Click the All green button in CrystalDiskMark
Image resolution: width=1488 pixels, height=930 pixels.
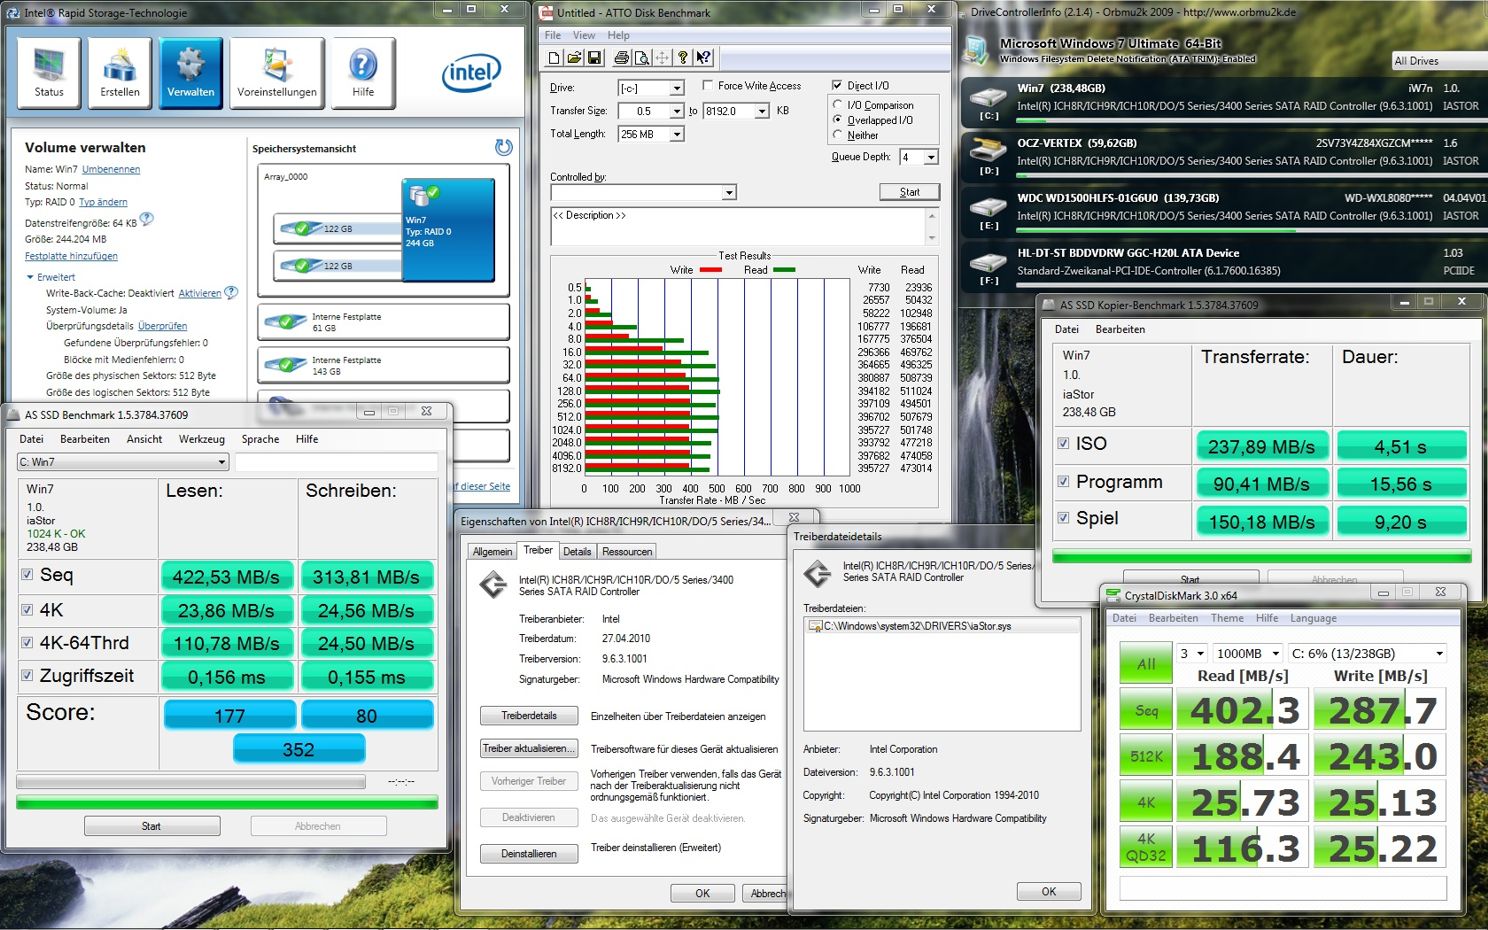[x=1146, y=663]
